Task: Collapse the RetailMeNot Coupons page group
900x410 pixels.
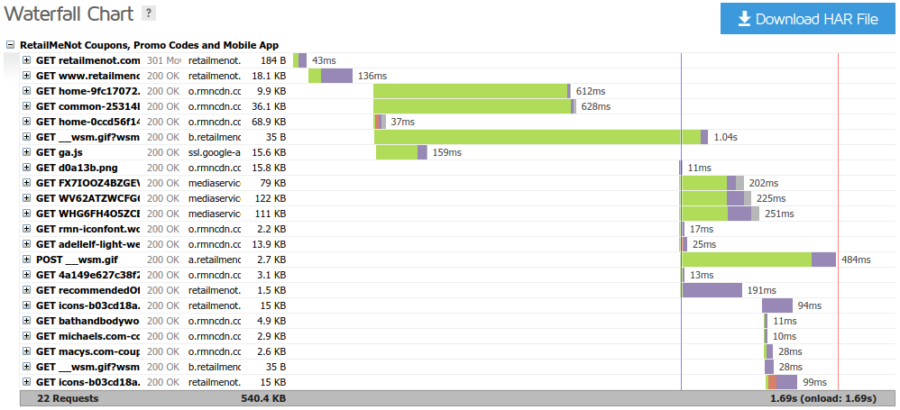Action: click(x=11, y=46)
